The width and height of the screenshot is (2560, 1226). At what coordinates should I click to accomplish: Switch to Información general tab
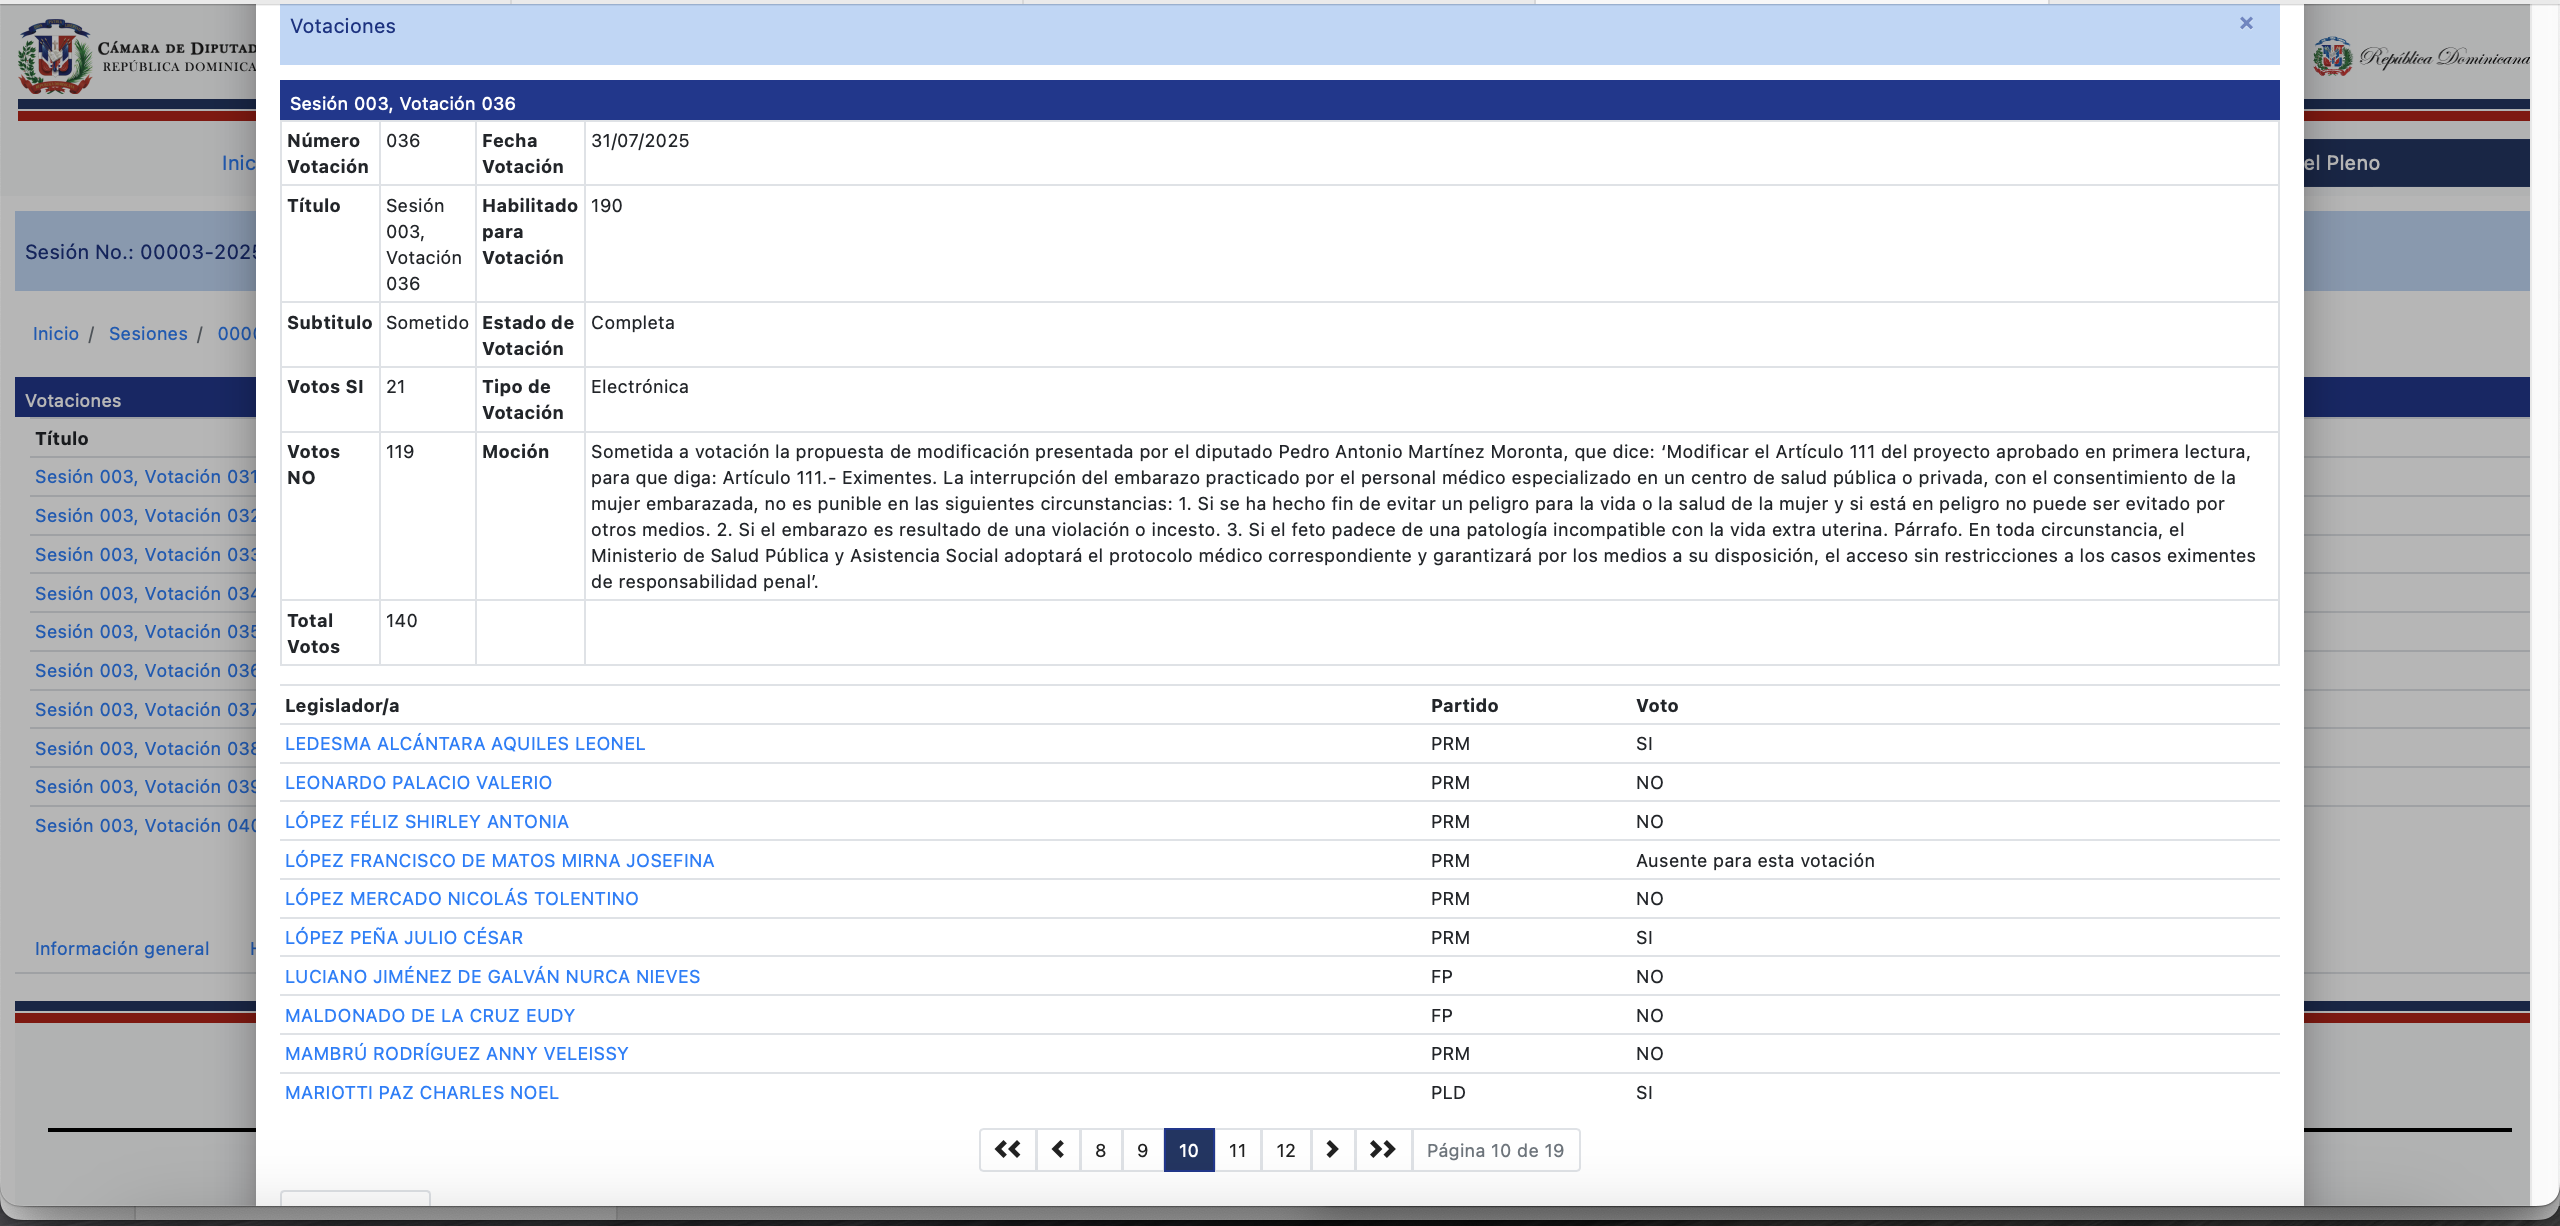(x=122, y=949)
